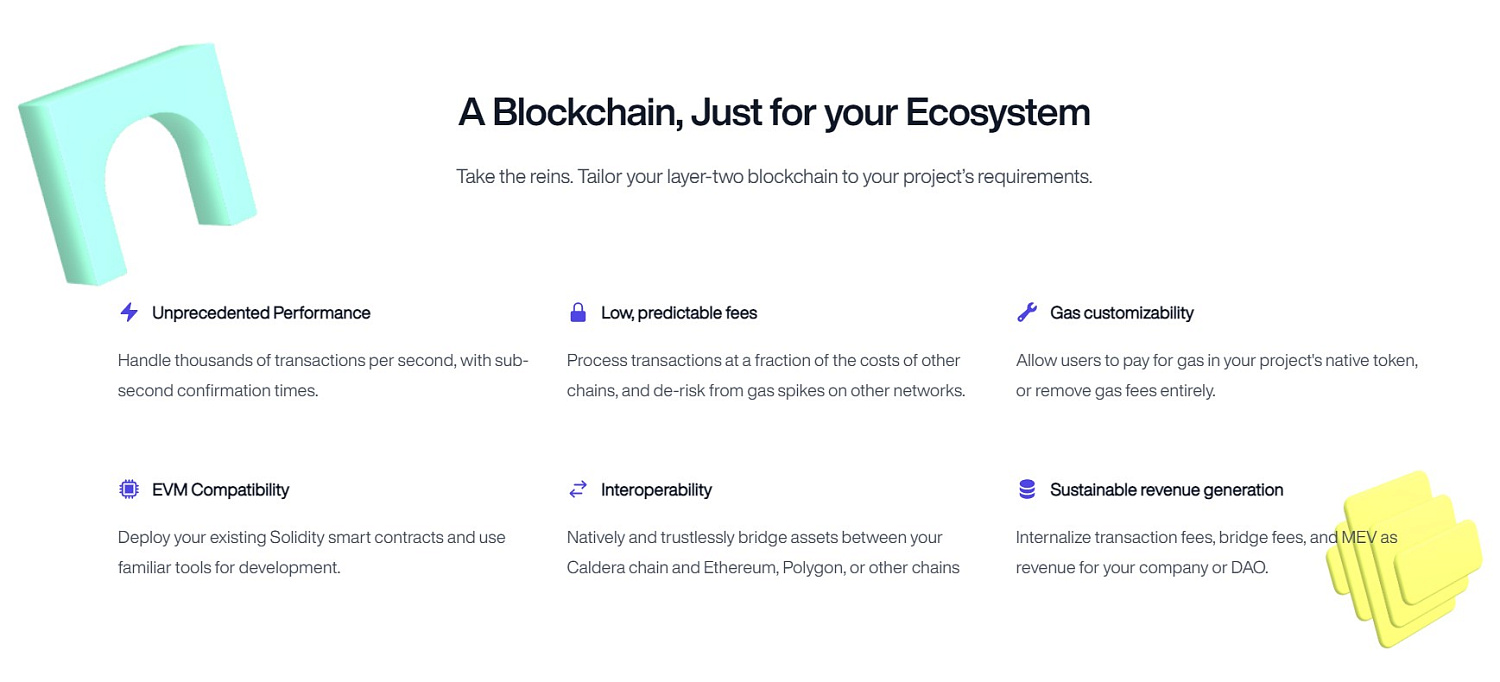The height and width of the screenshot is (682, 1500).
Task: Select the Sustainable revenue generation heading
Action: point(1166,490)
